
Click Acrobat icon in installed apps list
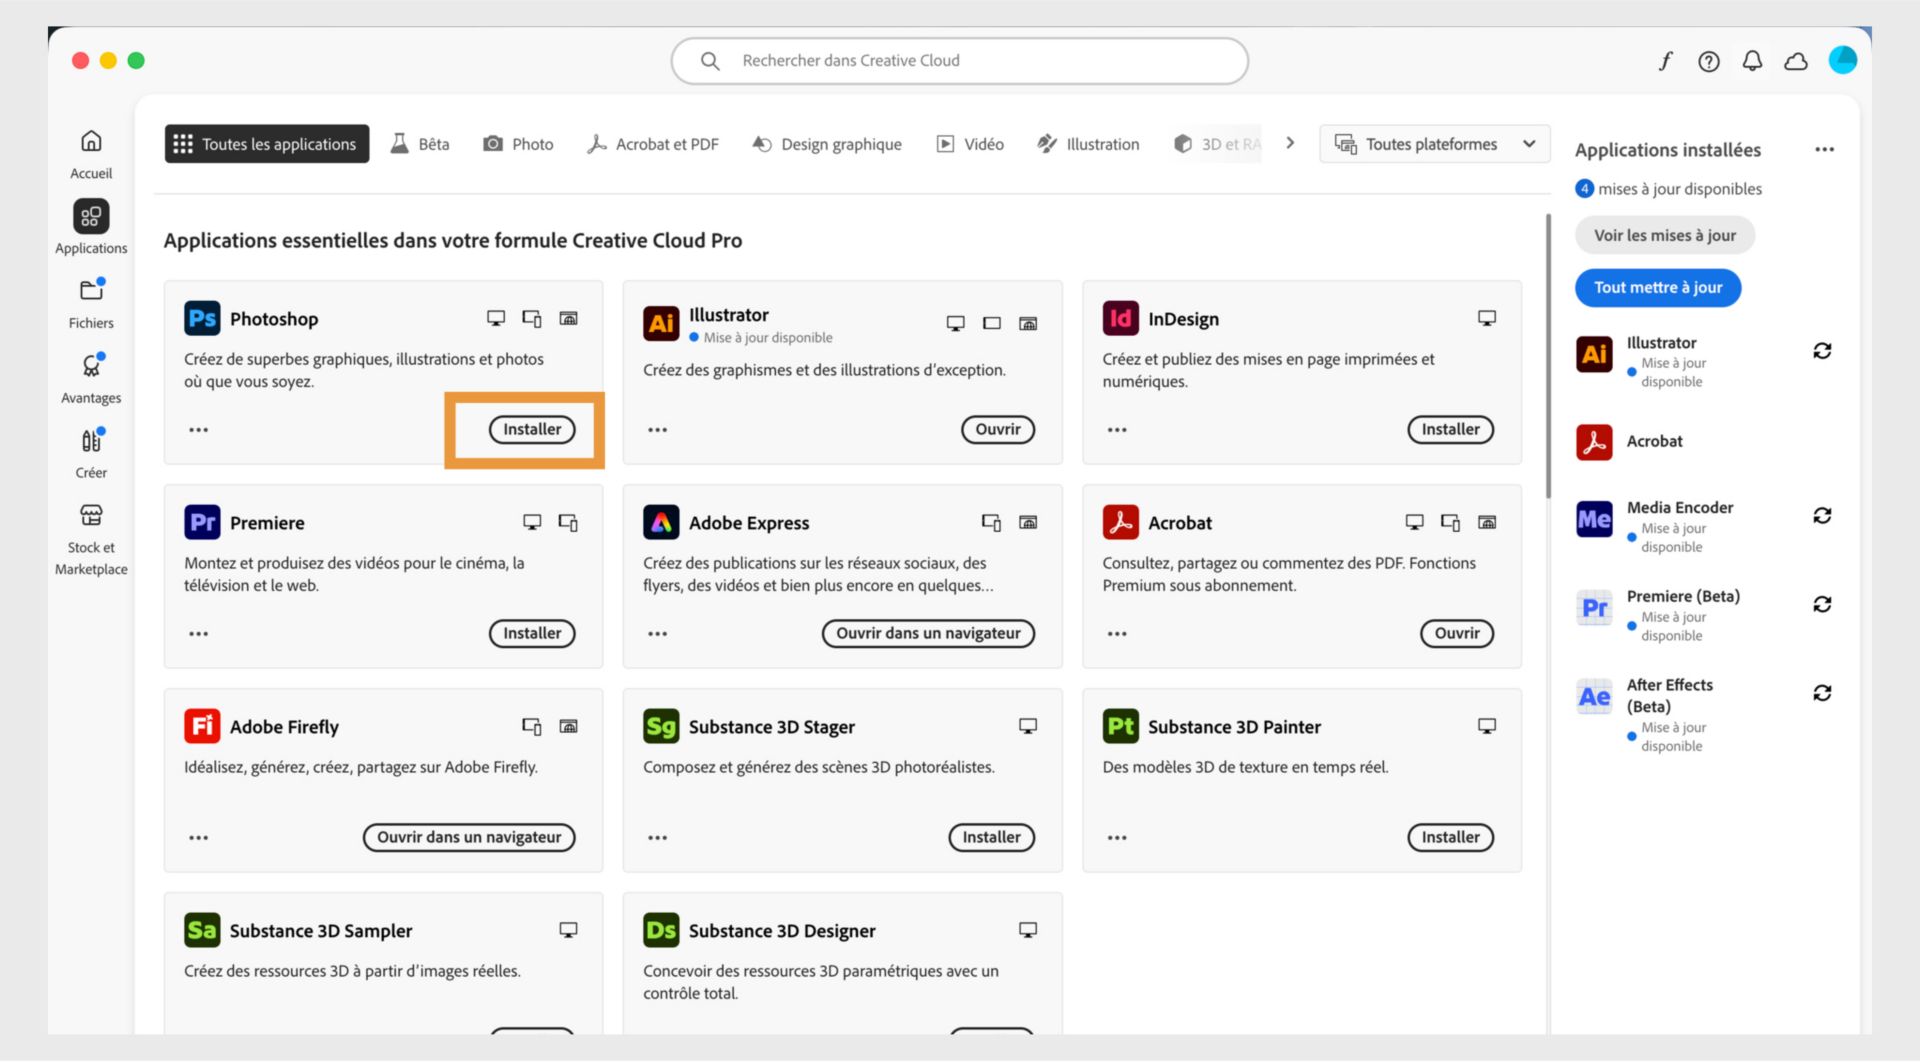[x=1594, y=442]
